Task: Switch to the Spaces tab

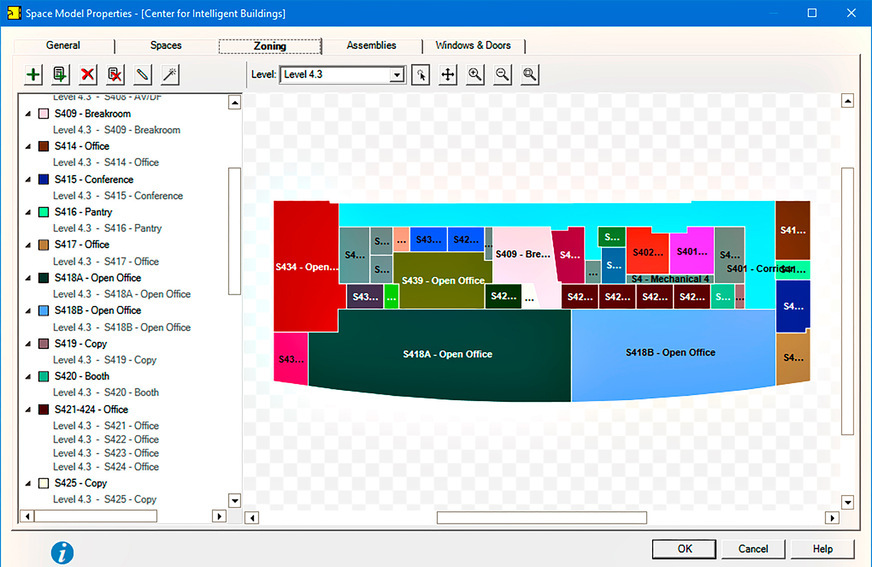Action: (x=166, y=46)
